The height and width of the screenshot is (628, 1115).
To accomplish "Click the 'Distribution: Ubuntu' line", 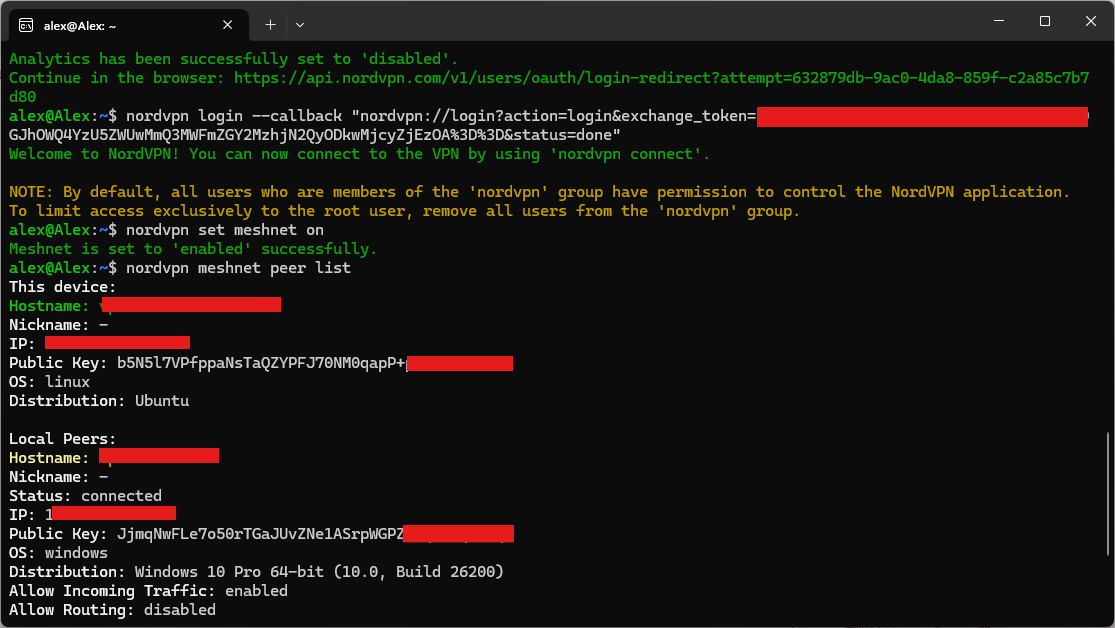I will [x=99, y=401].
